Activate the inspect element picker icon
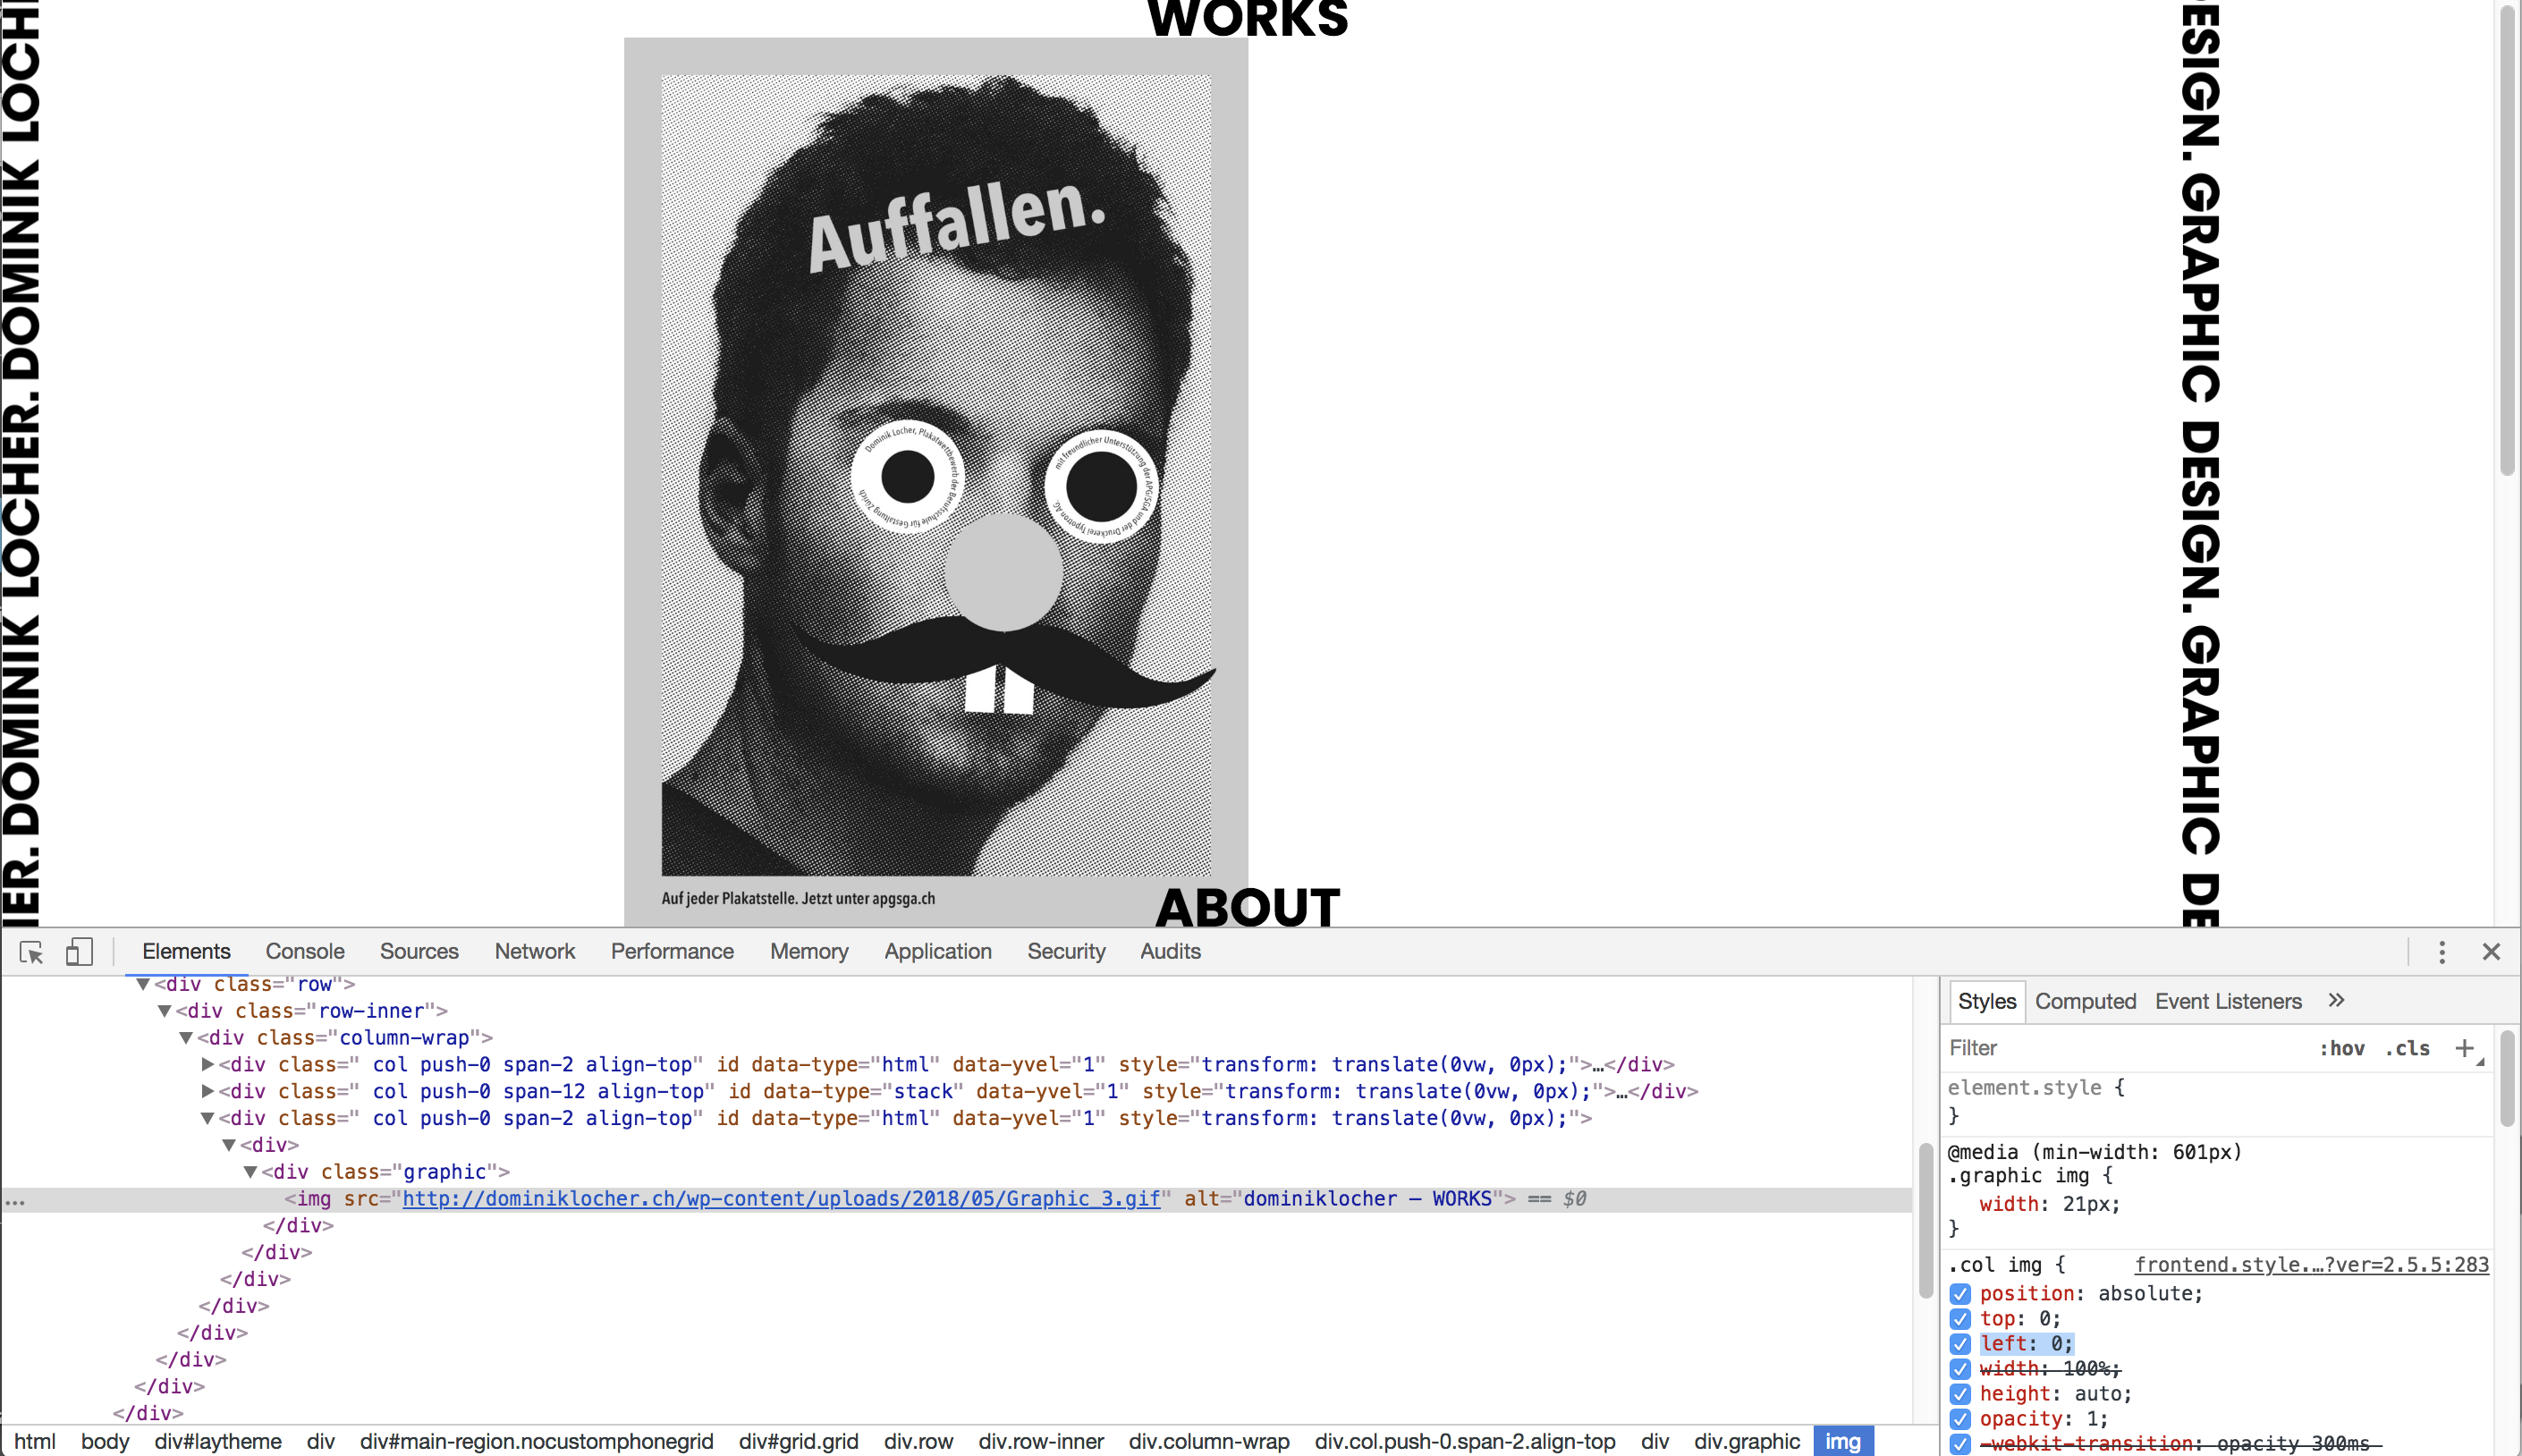Image resolution: width=2522 pixels, height=1456 pixels. point(31,952)
